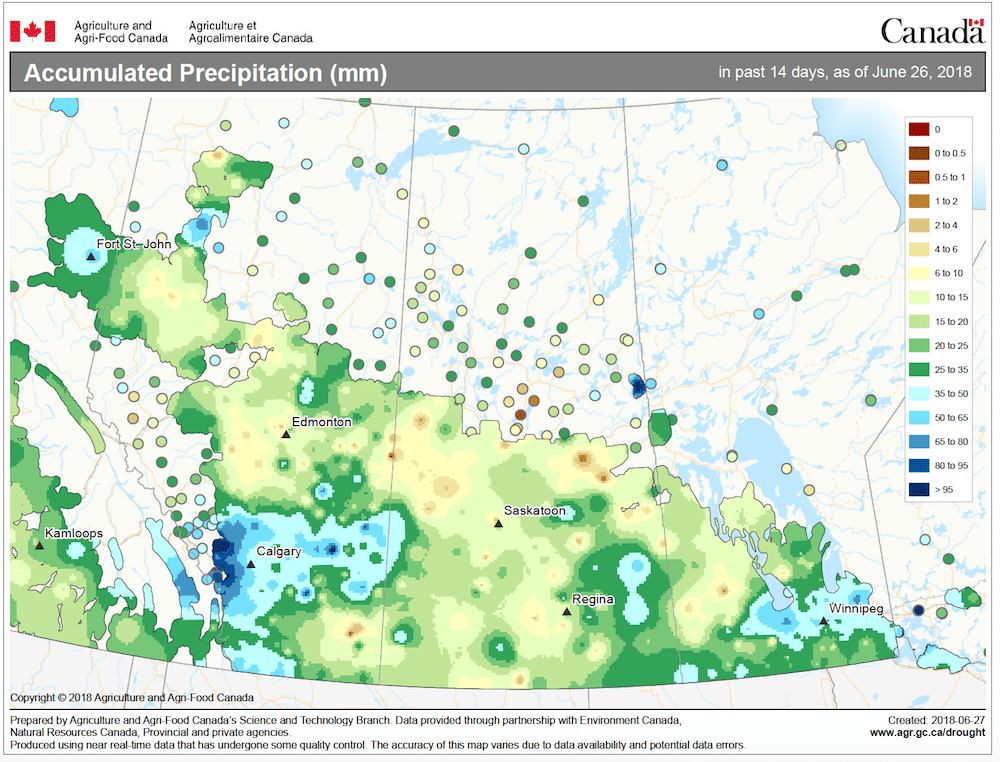Click the Saskatoon map label

coord(534,511)
